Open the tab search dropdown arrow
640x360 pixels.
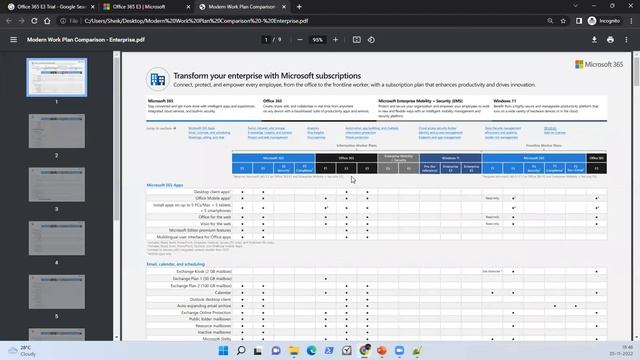[x=576, y=6]
